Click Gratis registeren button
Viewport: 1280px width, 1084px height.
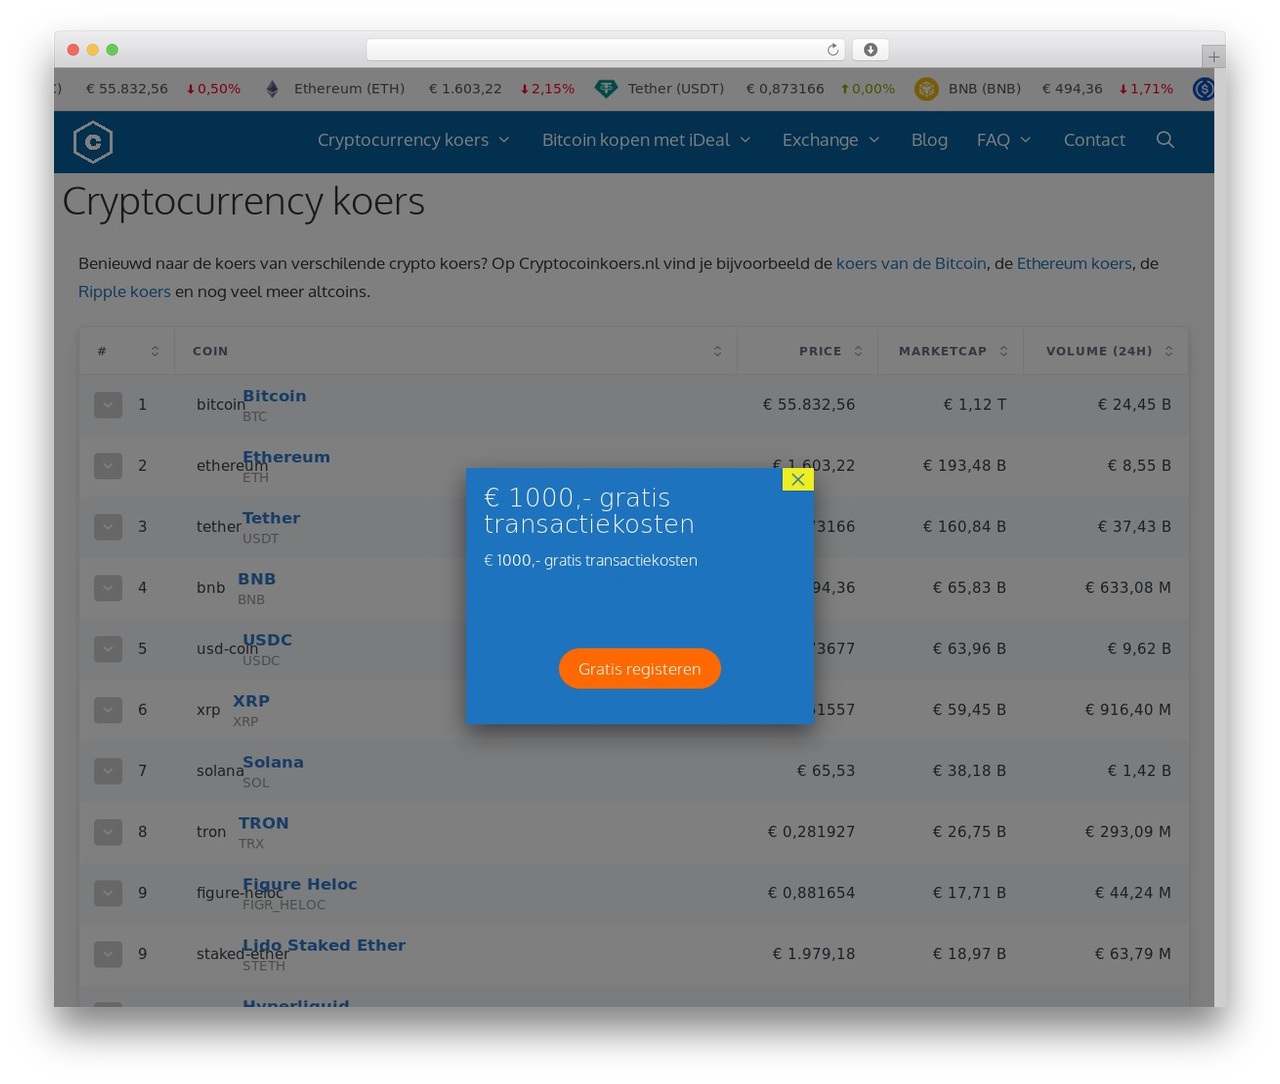(x=640, y=669)
